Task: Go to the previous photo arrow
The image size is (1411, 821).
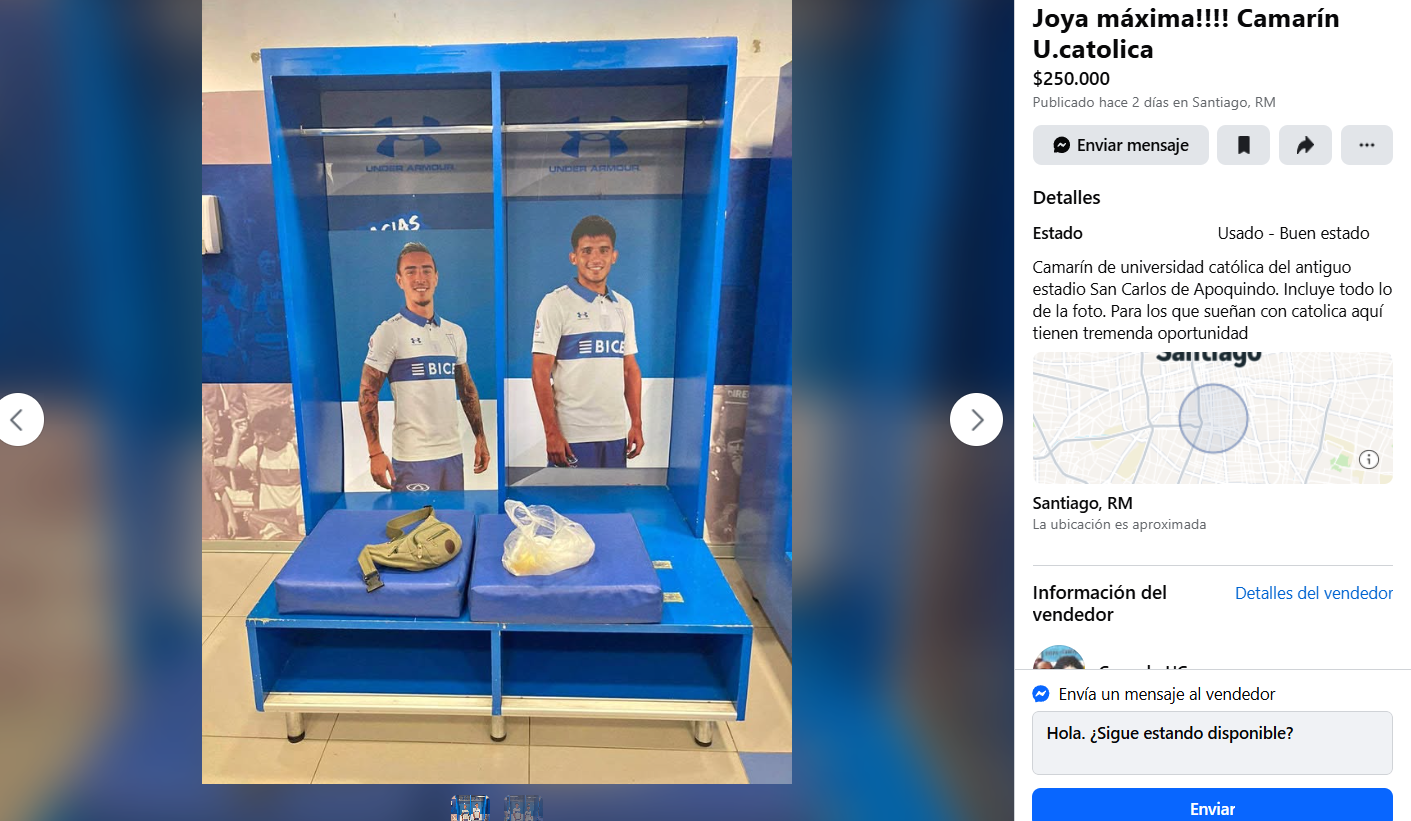Action: coord(17,420)
